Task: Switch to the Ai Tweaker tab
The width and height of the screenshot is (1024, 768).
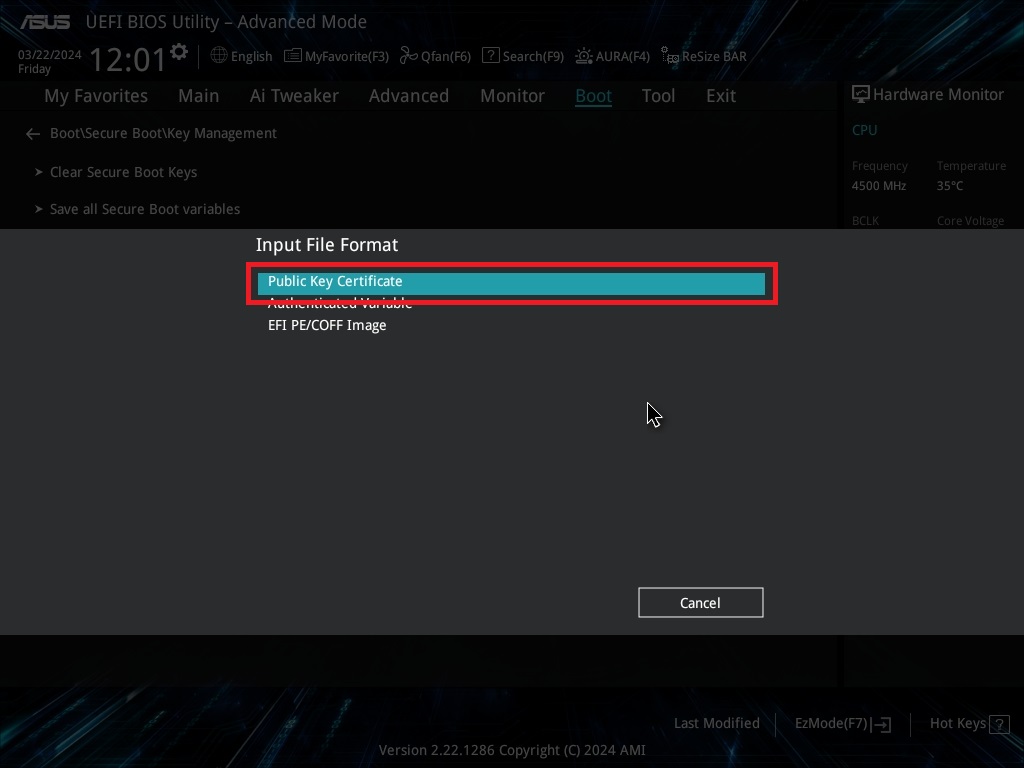Action: coord(294,96)
